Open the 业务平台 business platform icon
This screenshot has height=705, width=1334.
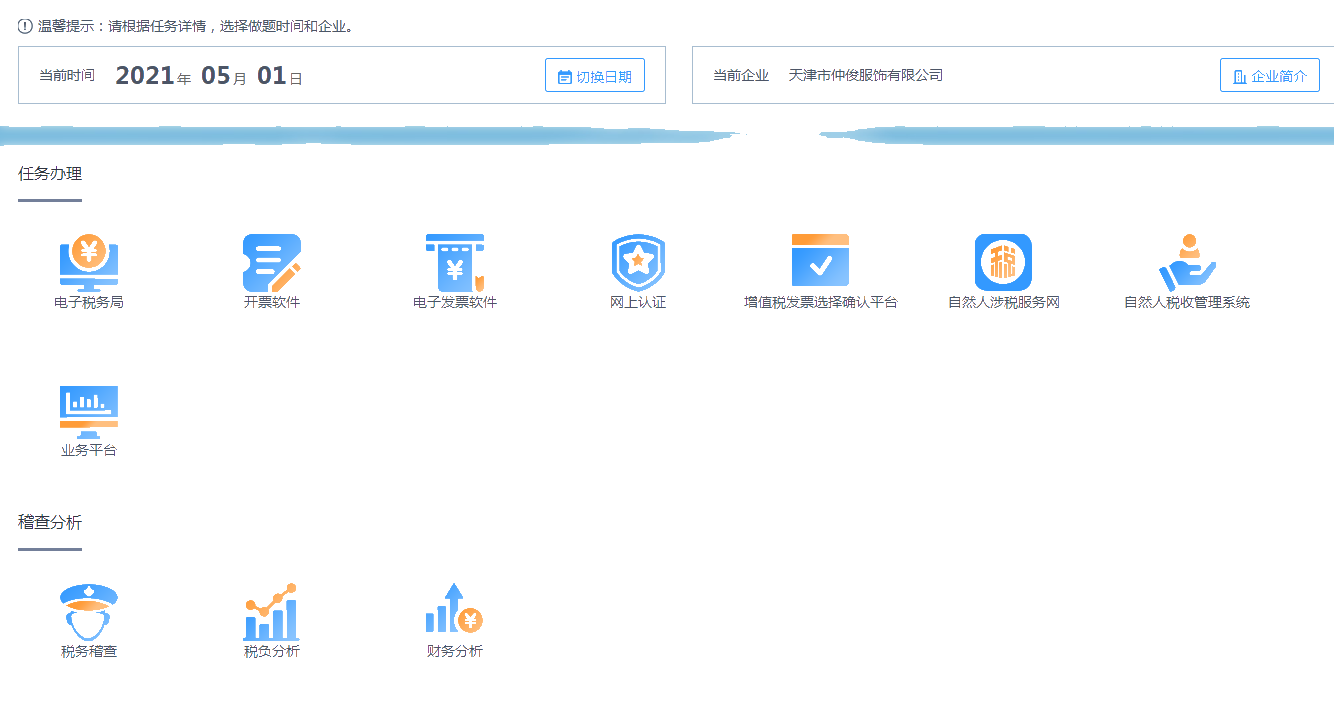coord(88,420)
